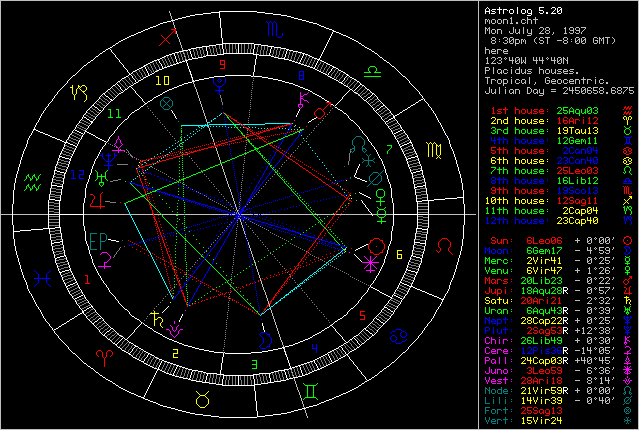Select the blue Neptune trident inside the wheel

click(x=108, y=161)
